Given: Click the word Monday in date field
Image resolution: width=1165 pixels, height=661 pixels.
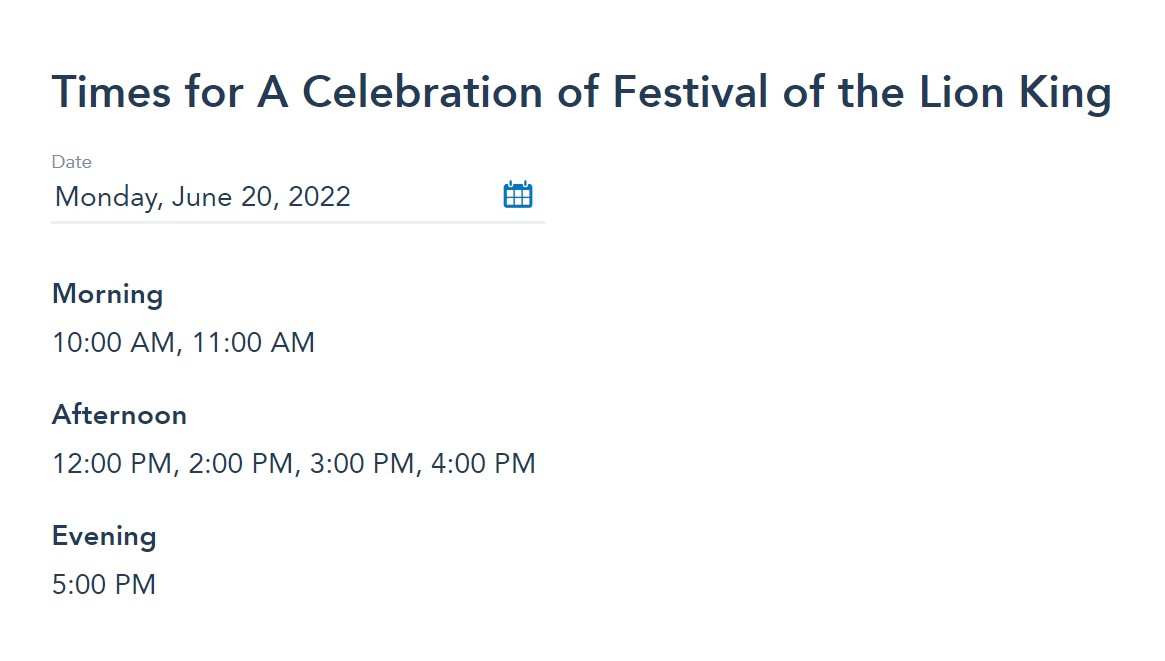Looking at the screenshot, I should click(x=106, y=198).
